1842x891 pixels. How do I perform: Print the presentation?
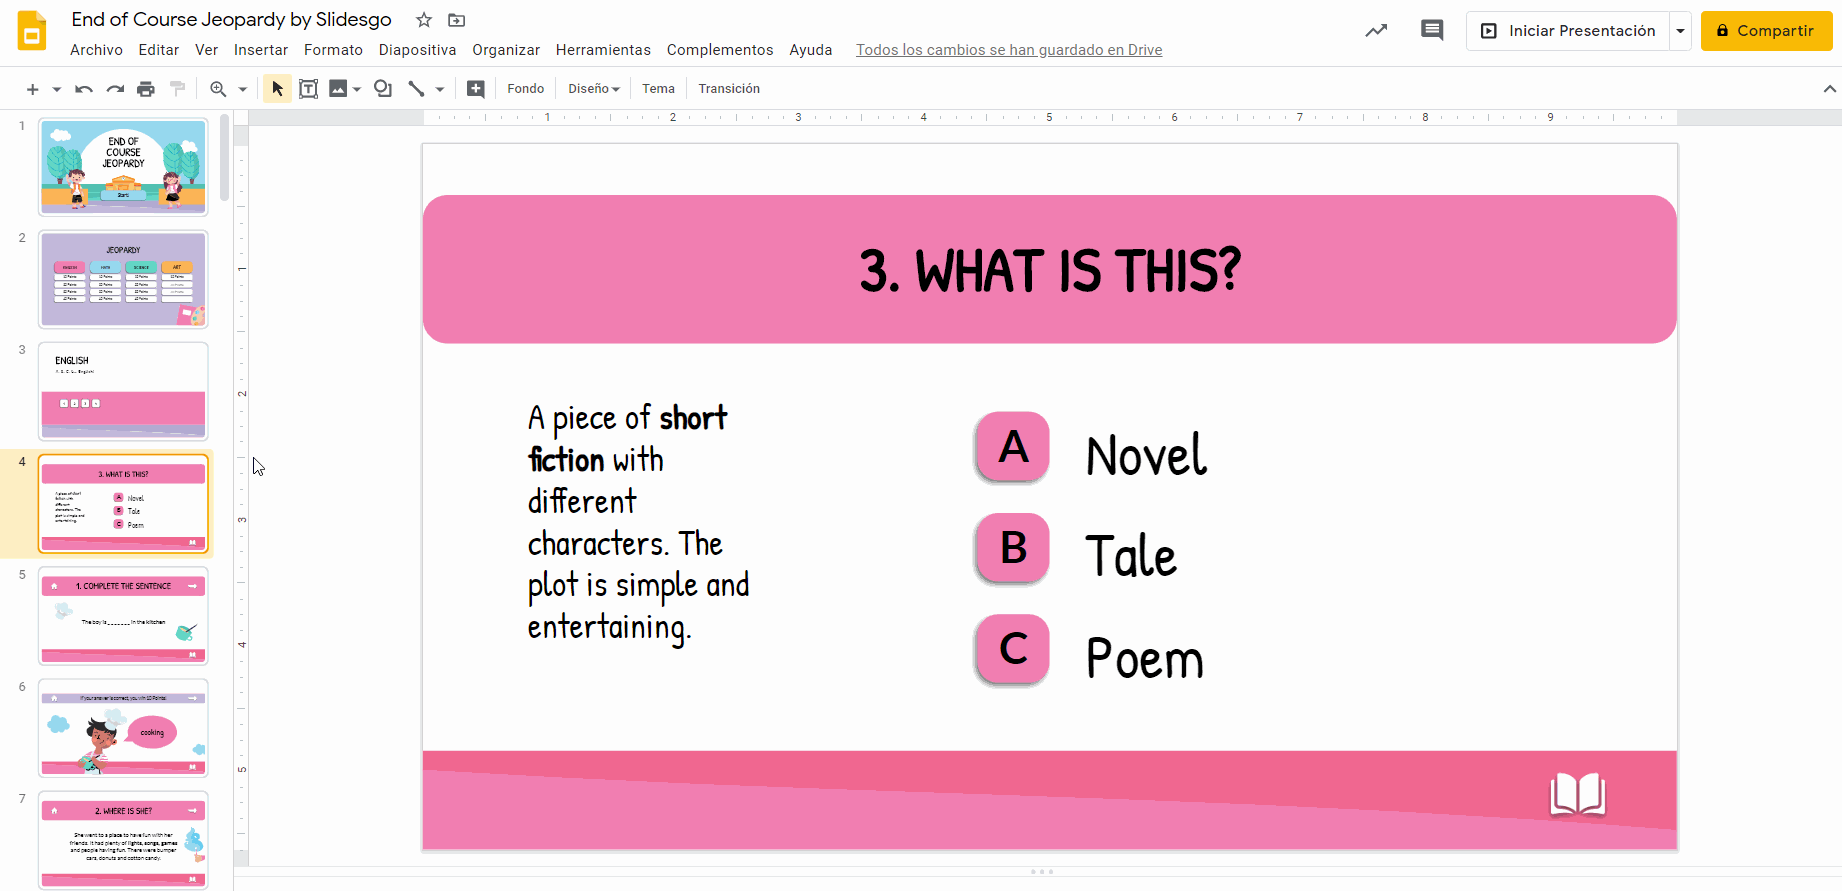click(x=146, y=89)
